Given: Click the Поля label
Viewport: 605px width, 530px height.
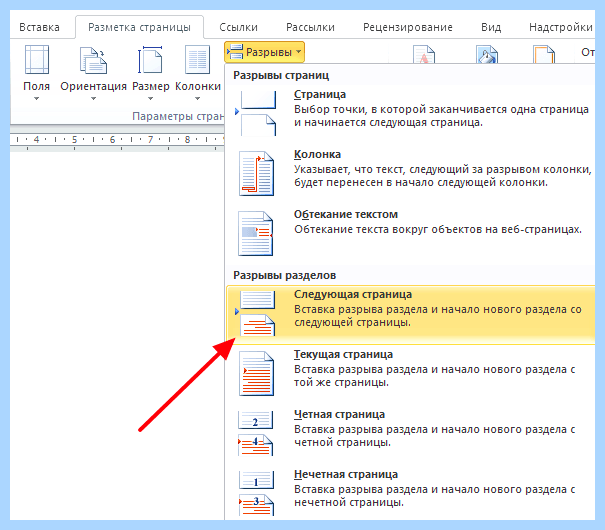Looking at the screenshot, I should click(x=36, y=86).
